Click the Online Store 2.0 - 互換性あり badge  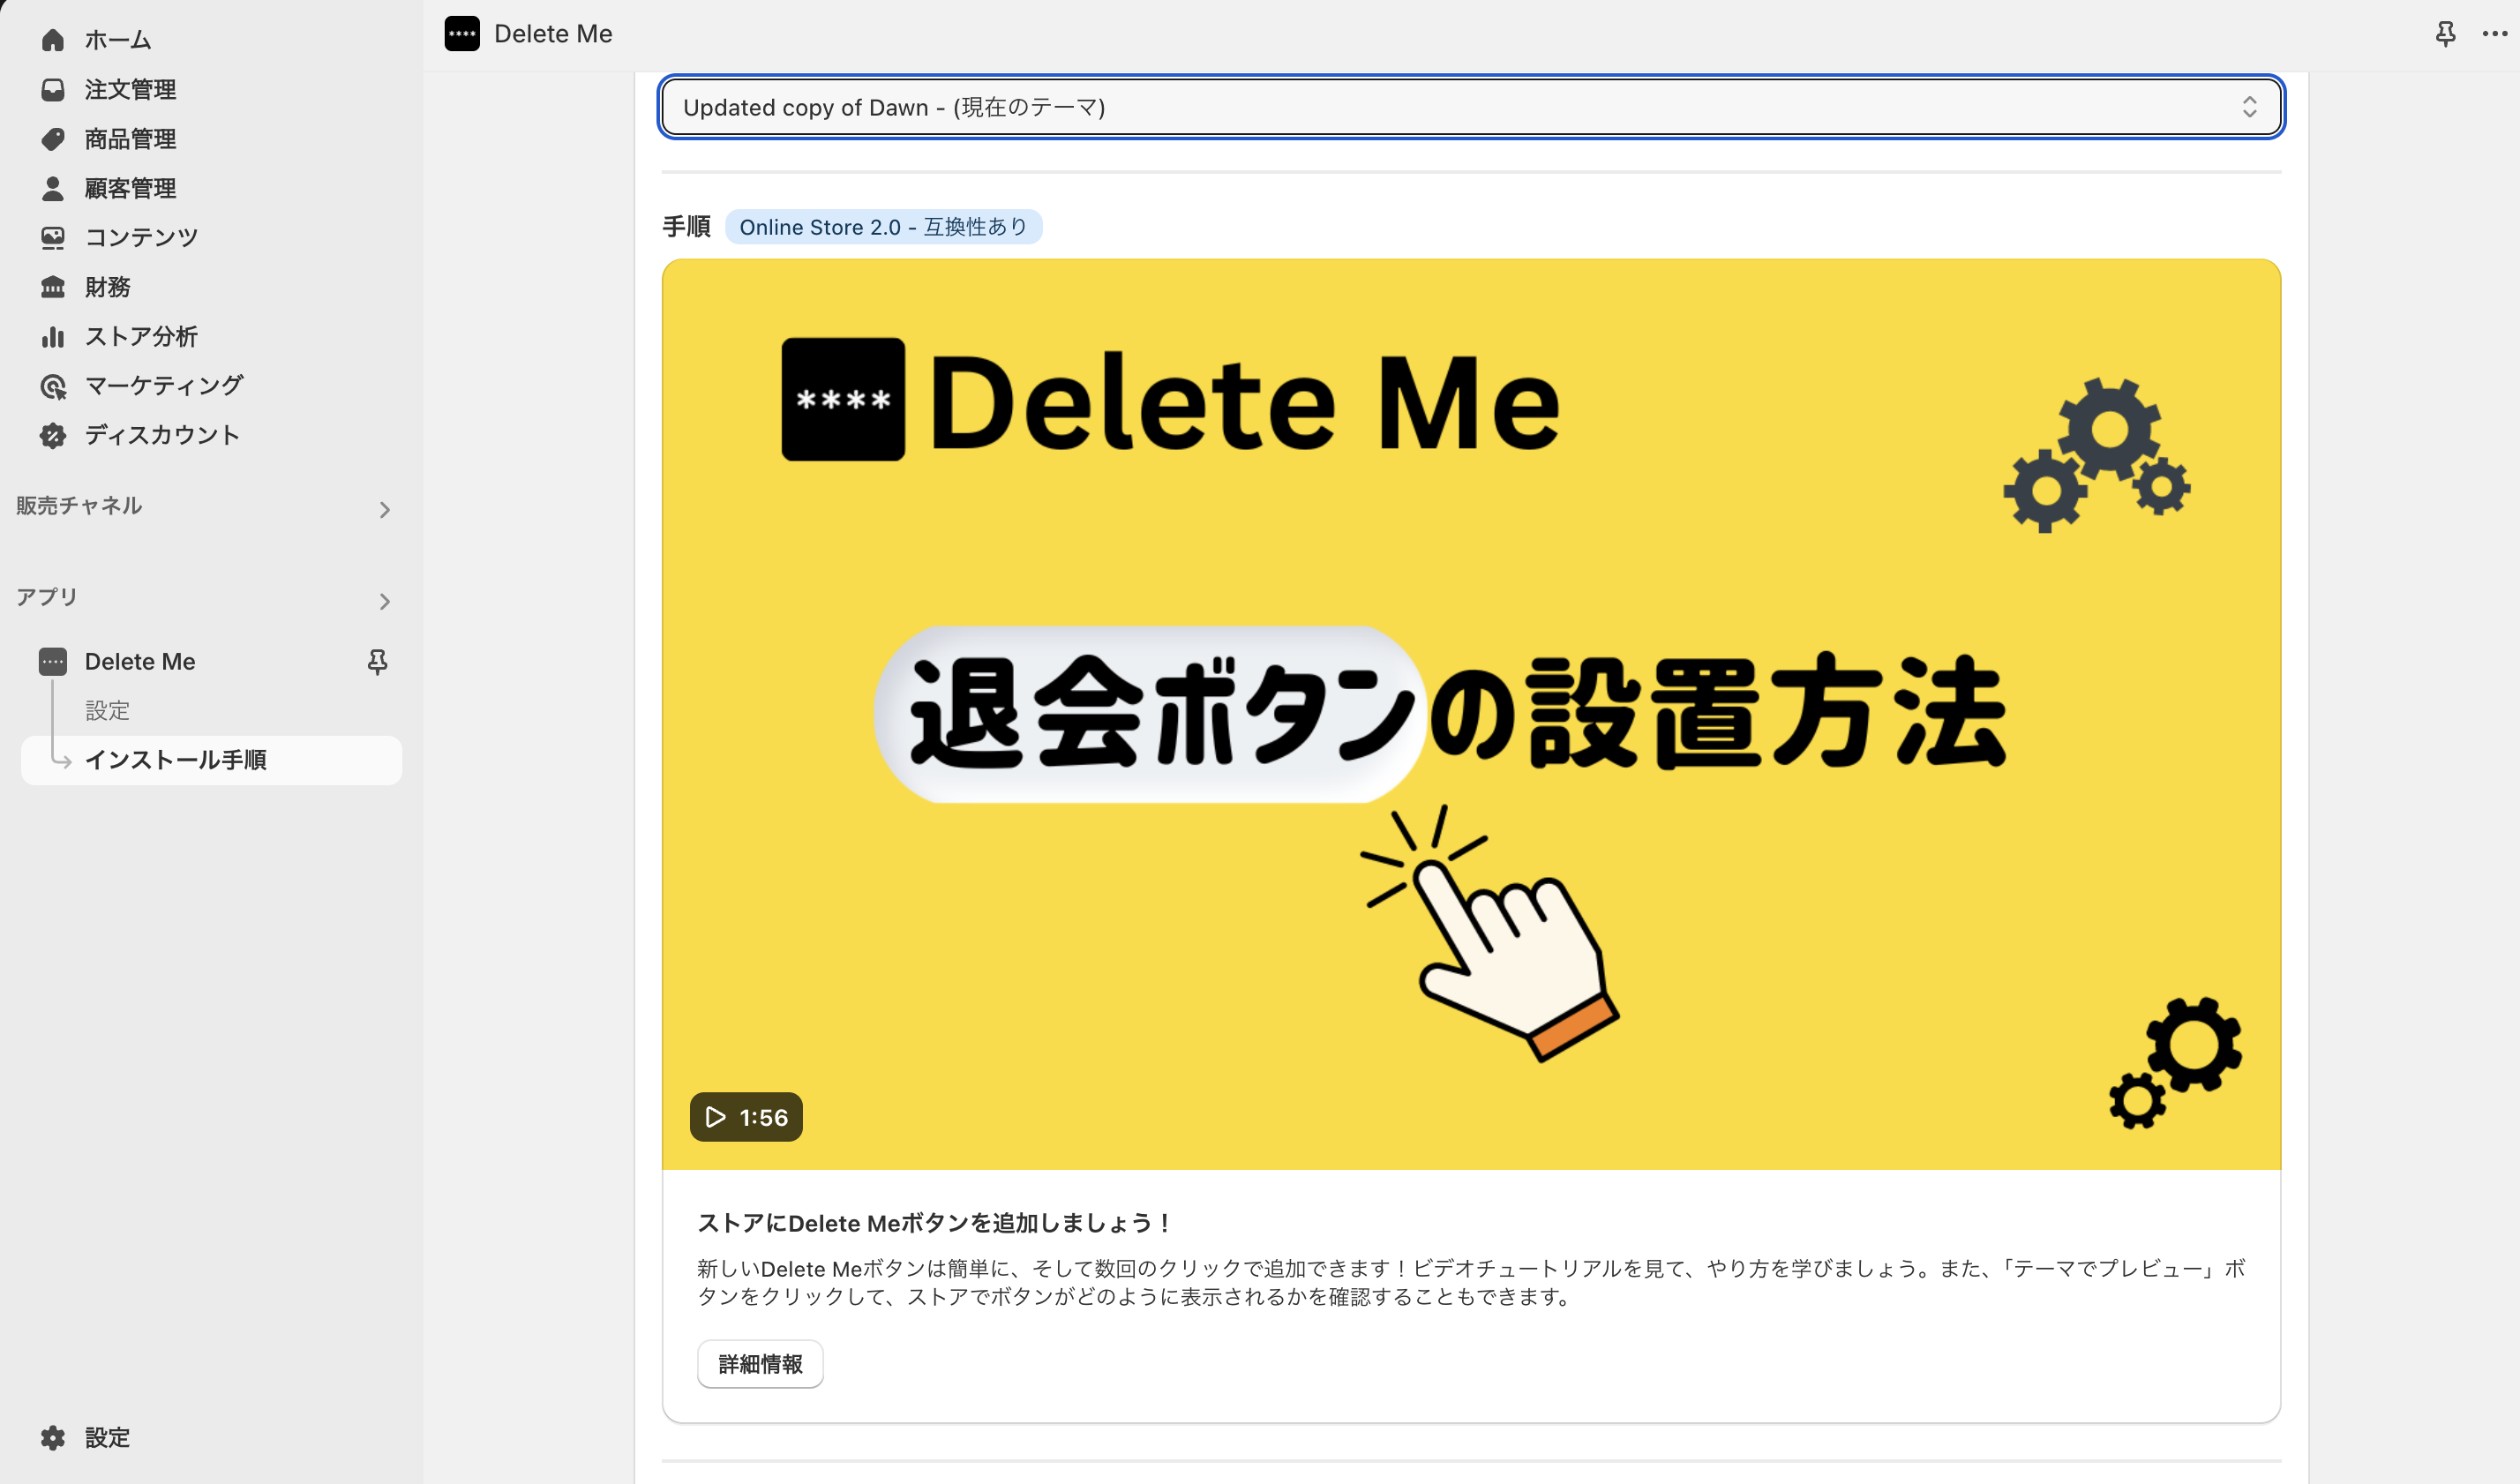point(883,227)
